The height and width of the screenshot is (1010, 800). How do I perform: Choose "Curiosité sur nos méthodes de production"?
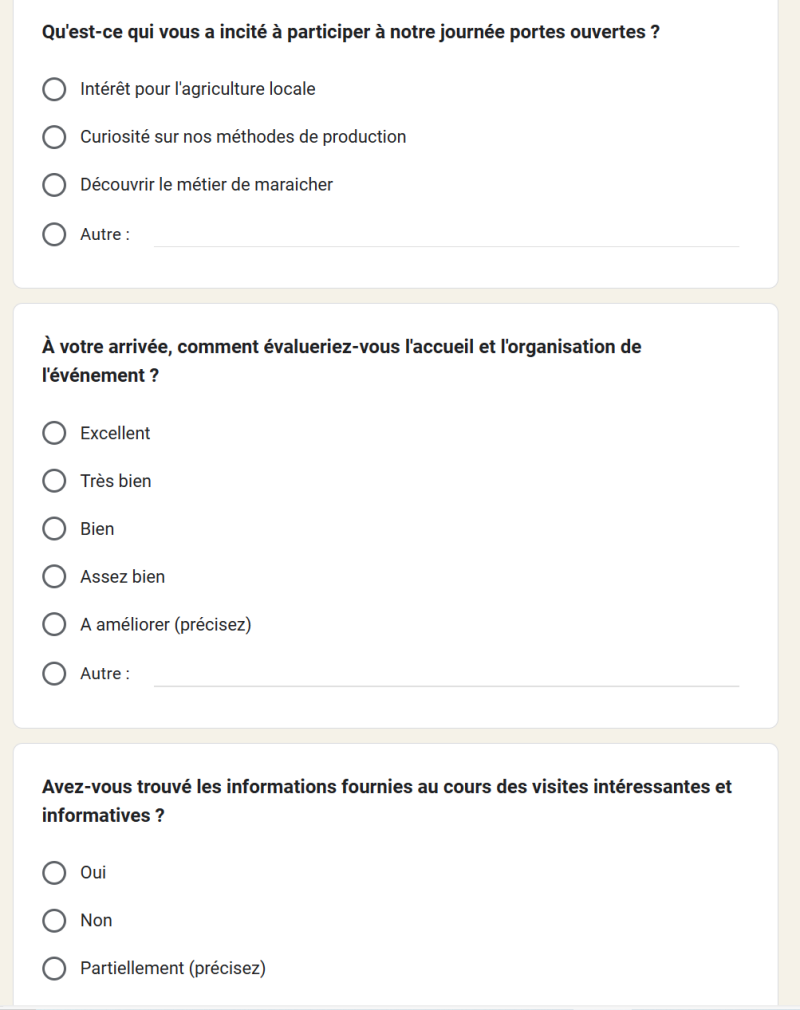coord(54,137)
